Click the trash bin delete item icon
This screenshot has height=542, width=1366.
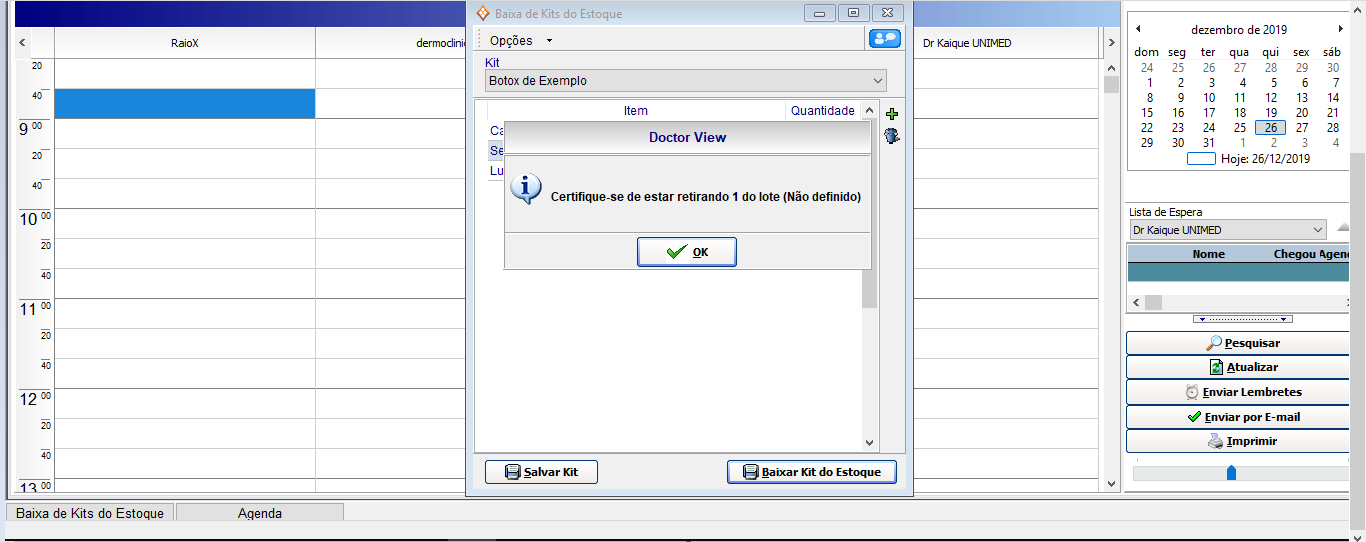[892, 136]
